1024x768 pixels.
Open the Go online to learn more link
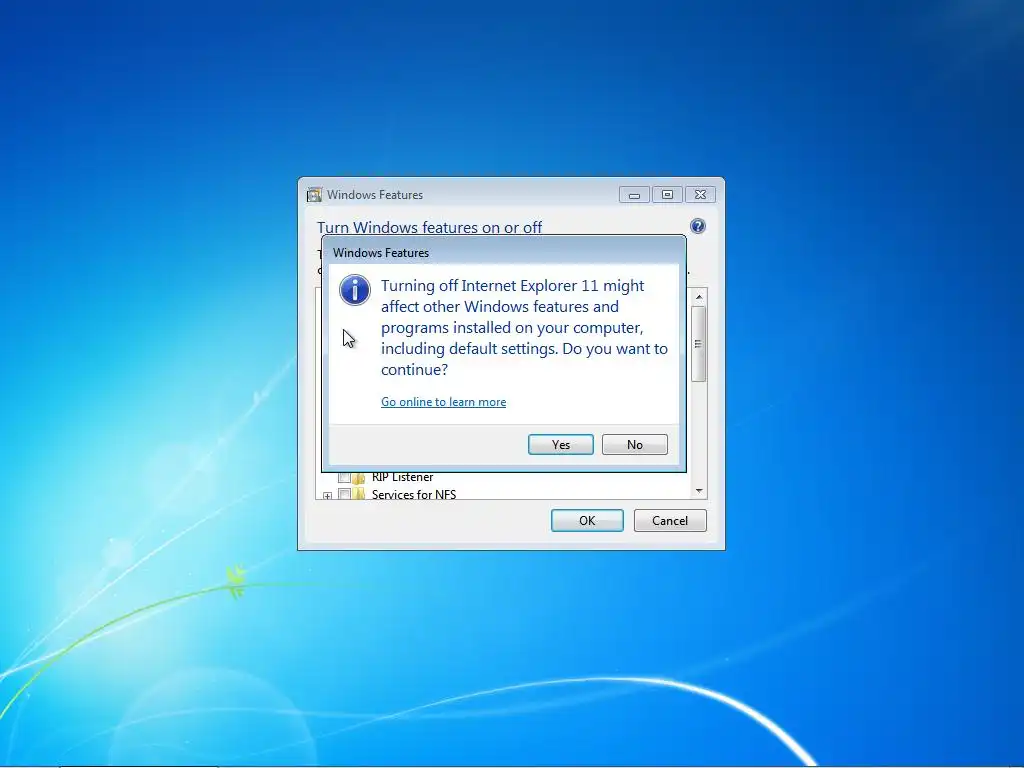pos(443,402)
